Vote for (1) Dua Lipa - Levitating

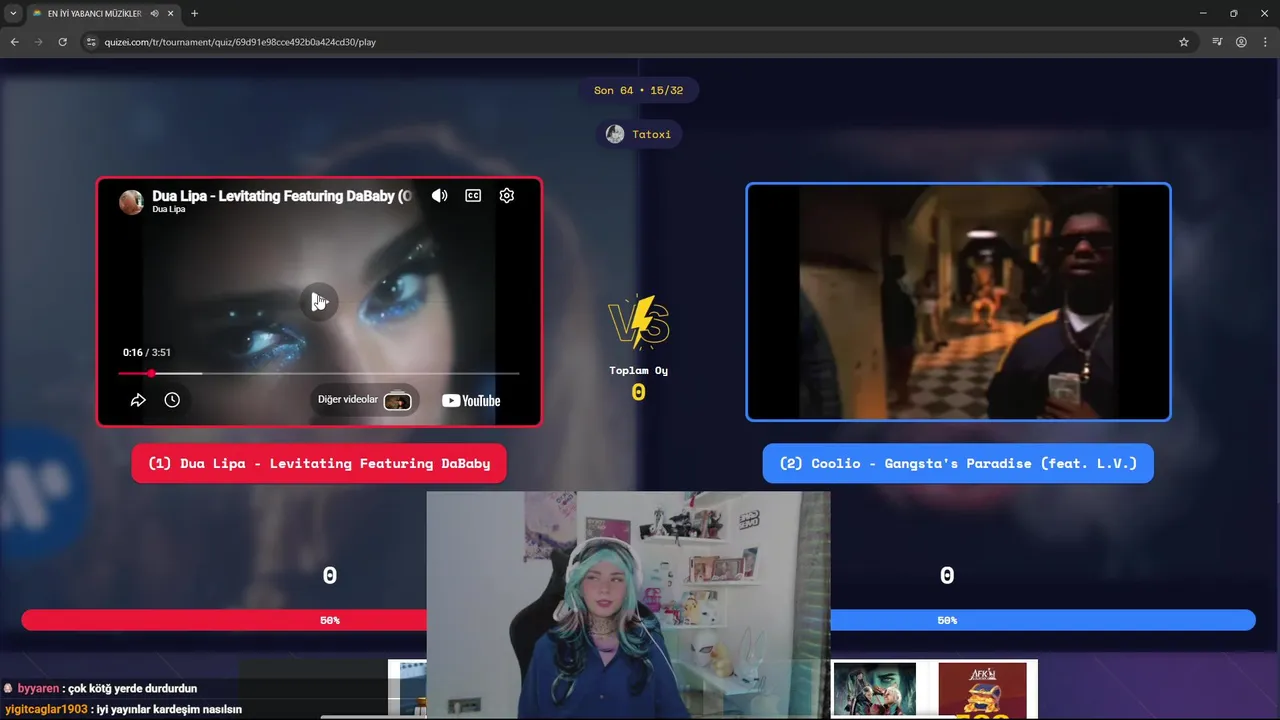pyautogui.click(x=319, y=464)
